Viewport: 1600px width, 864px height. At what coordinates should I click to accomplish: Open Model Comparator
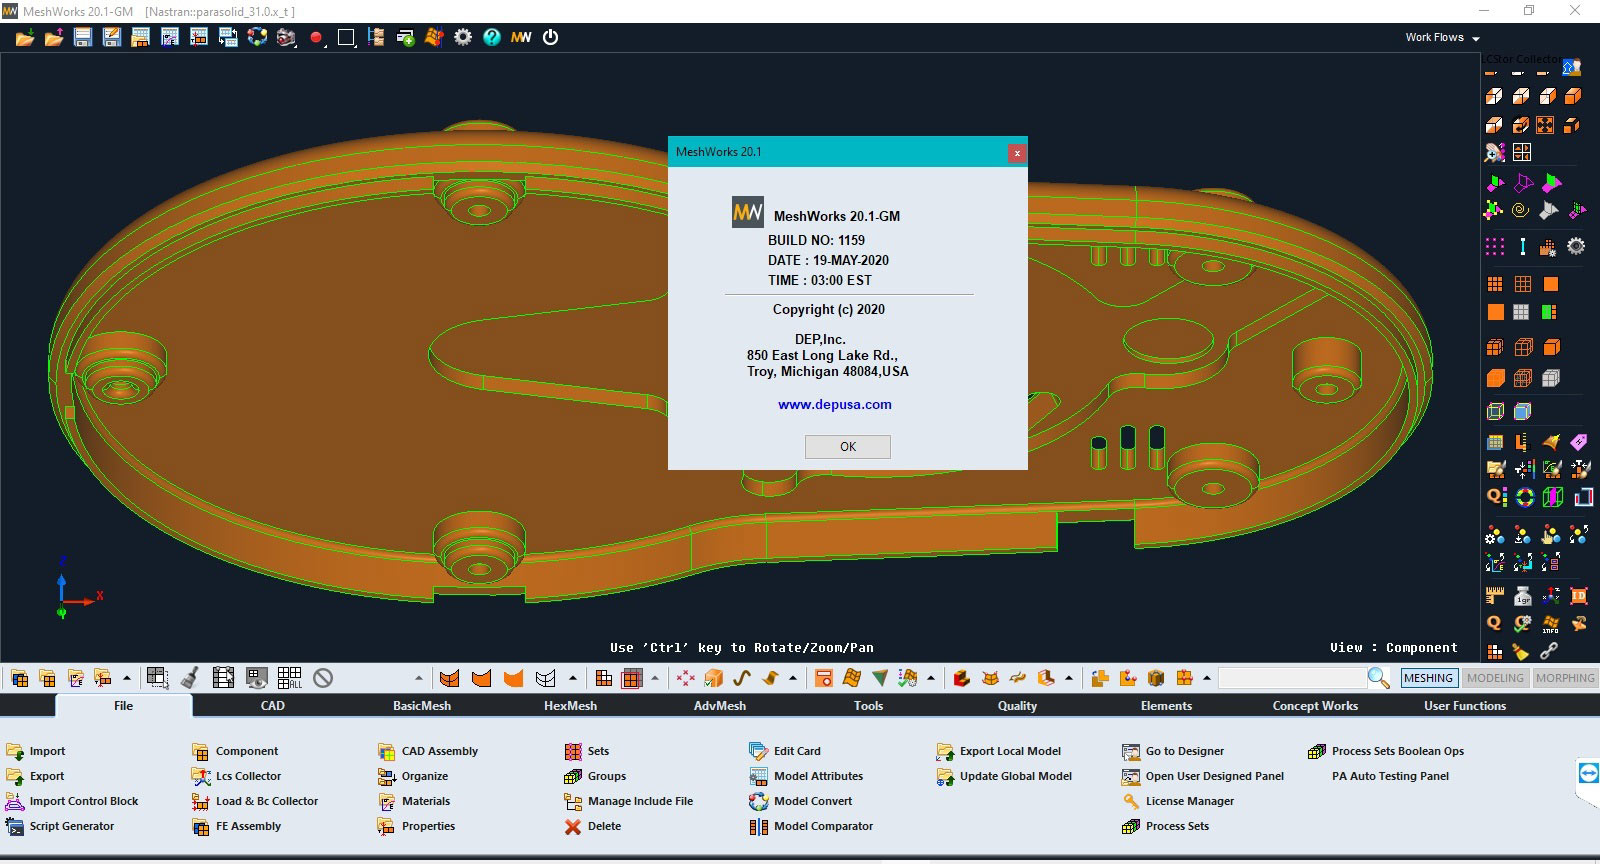point(811,826)
